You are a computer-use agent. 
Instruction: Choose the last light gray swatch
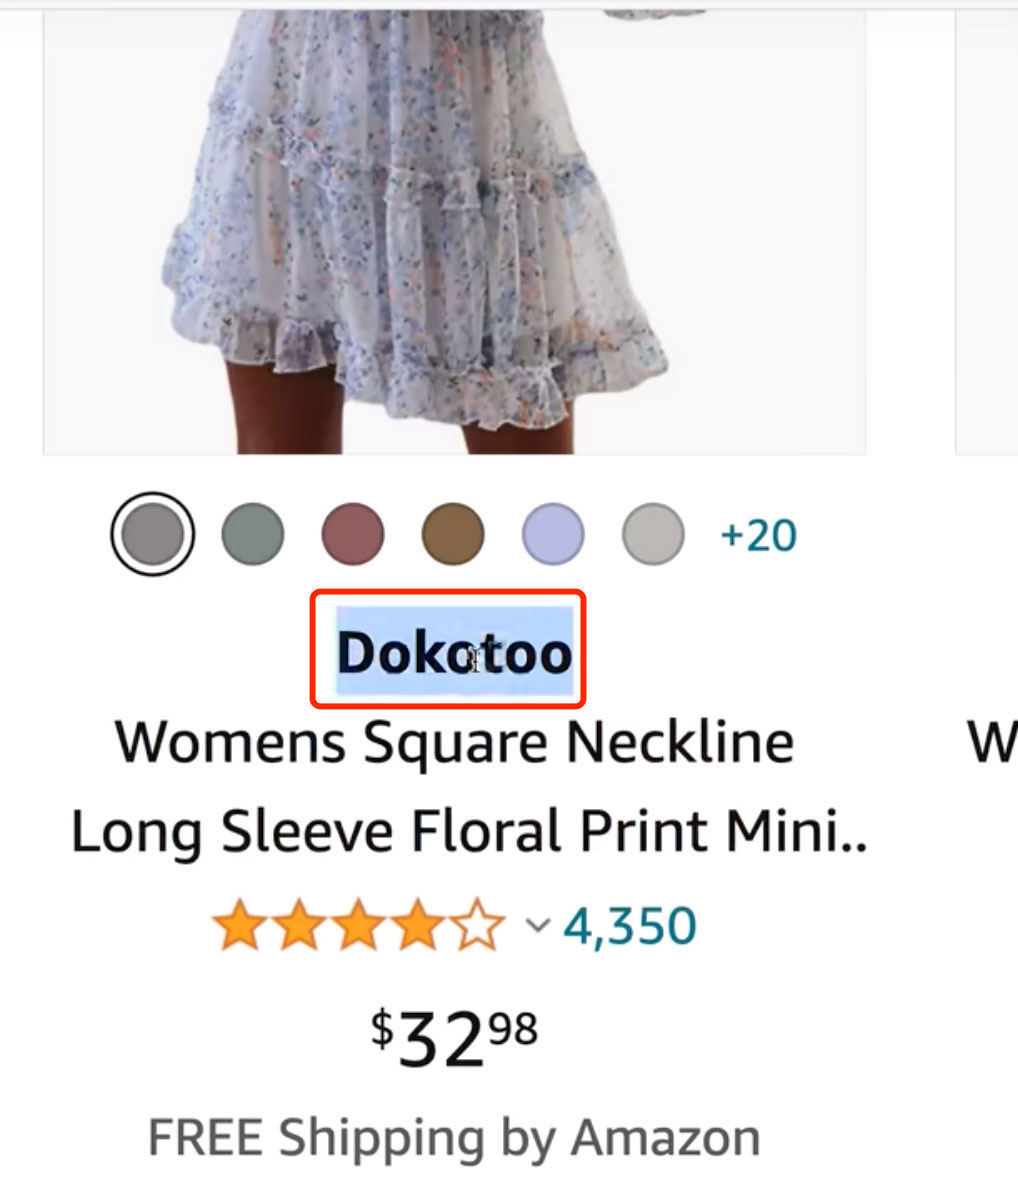tap(652, 535)
